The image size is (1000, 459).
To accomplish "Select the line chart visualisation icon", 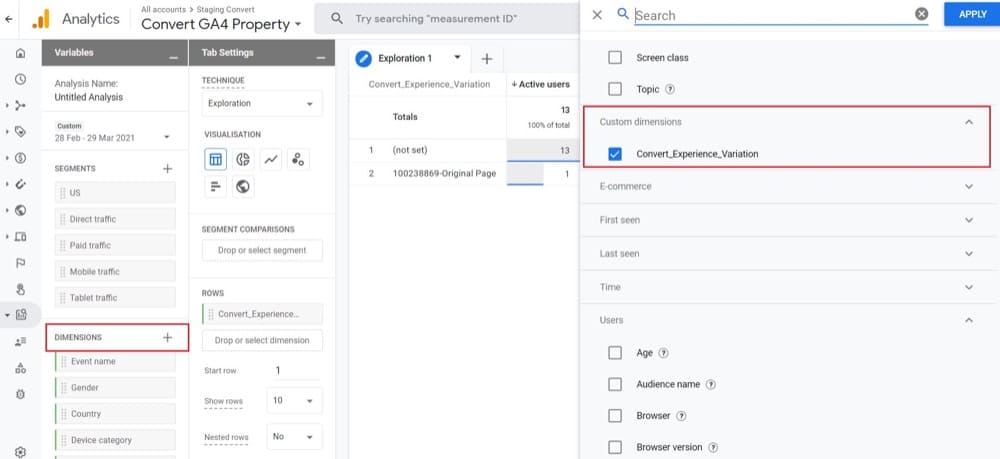I will point(270,159).
